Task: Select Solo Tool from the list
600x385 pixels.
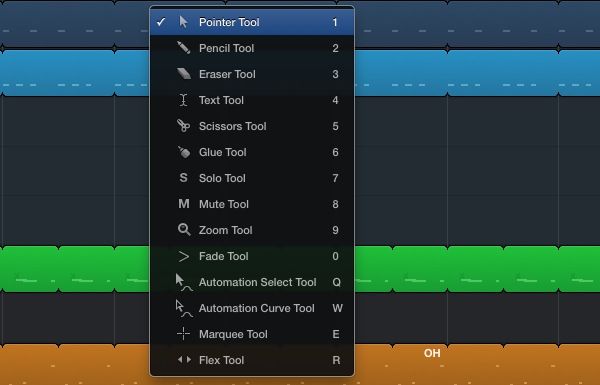Action: (252, 178)
